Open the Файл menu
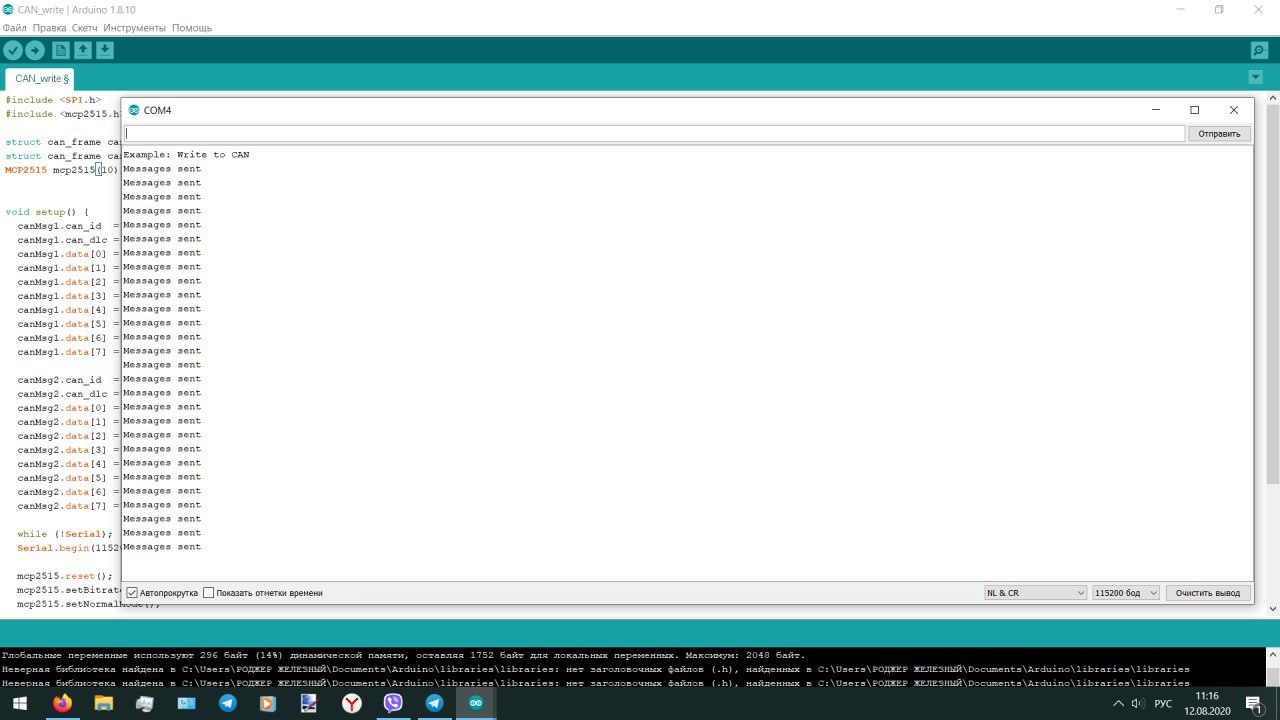Viewport: 1280px width, 720px height. click(x=14, y=28)
